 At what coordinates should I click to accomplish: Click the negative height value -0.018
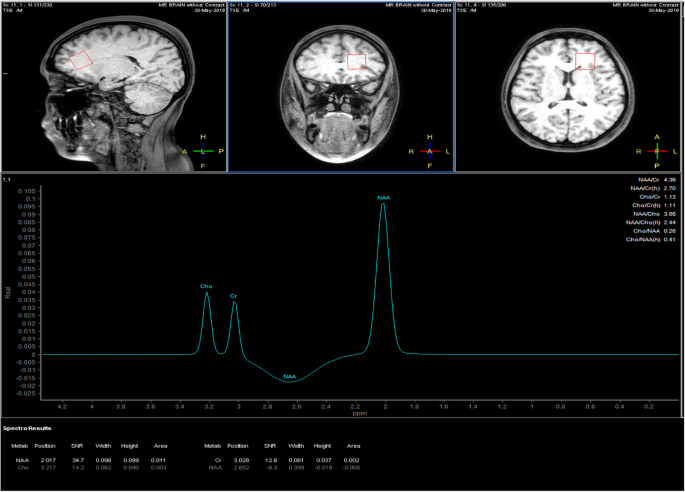click(x=322, y=468)
